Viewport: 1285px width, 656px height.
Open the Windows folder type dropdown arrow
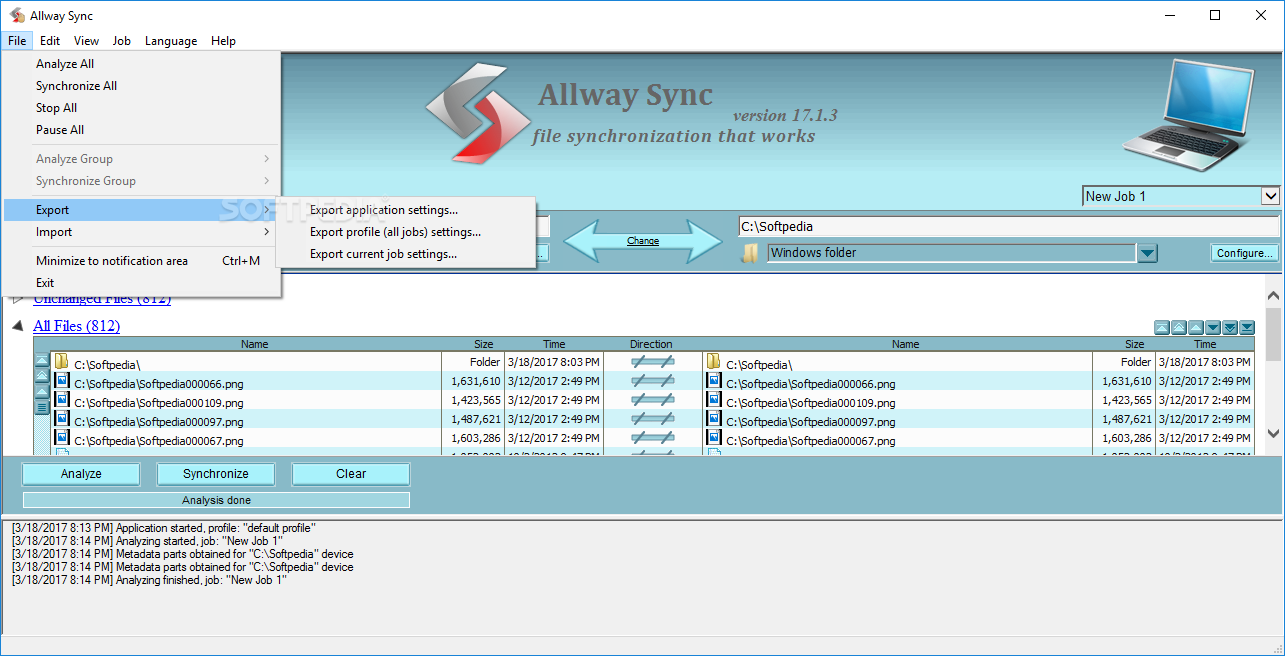(1147, 253)
